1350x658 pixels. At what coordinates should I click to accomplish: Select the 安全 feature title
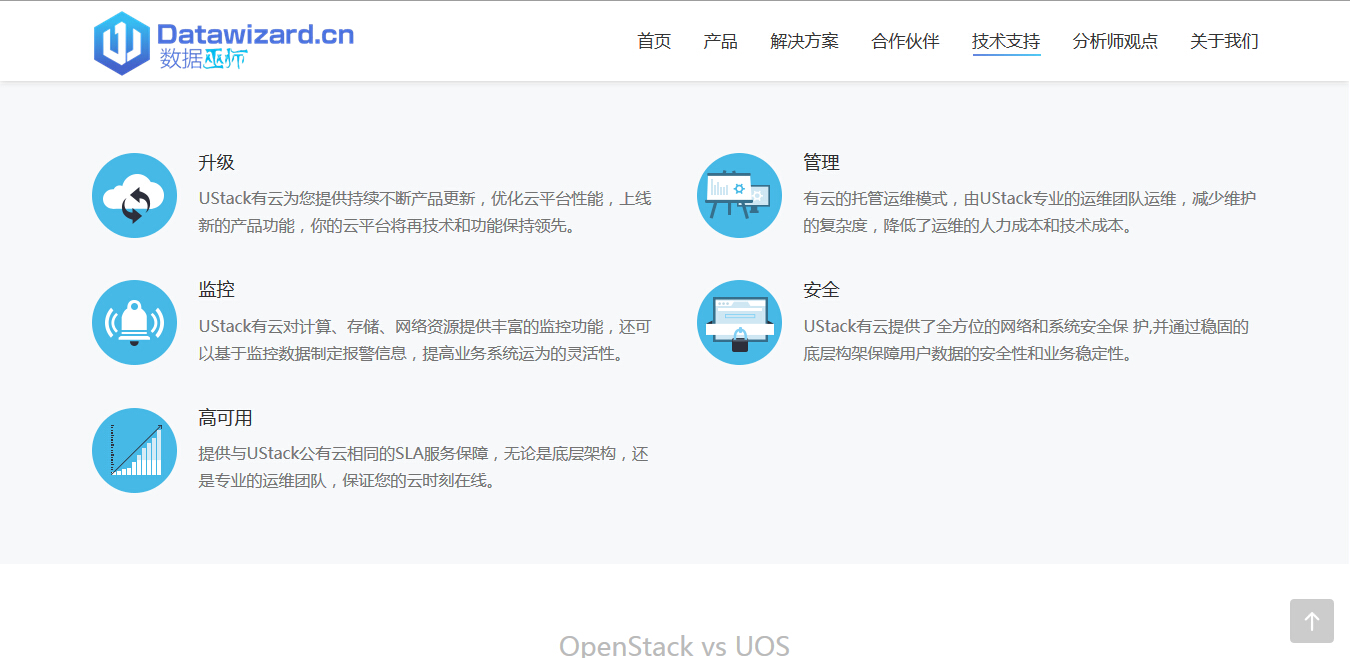coord(821,290)
